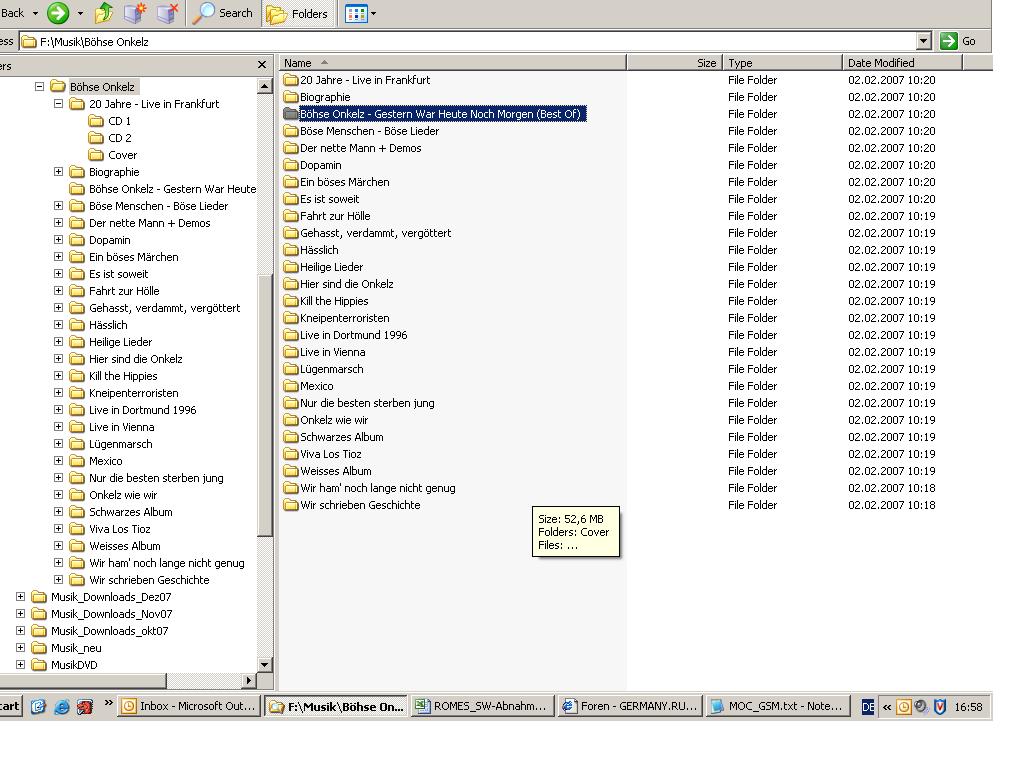The height and width of the screenshot is (768, 1024).
Task: Click Dopamin folder icon in file list
Action: pos(291,165)
